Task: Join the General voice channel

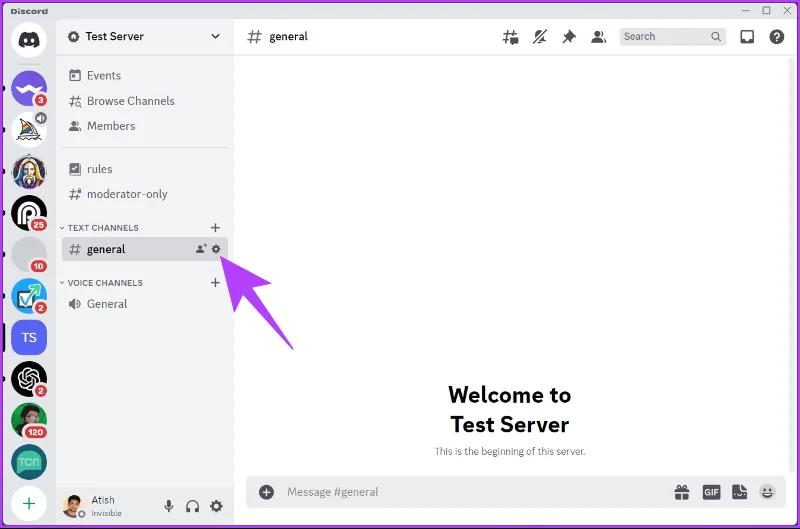Action: pos(145,304)
